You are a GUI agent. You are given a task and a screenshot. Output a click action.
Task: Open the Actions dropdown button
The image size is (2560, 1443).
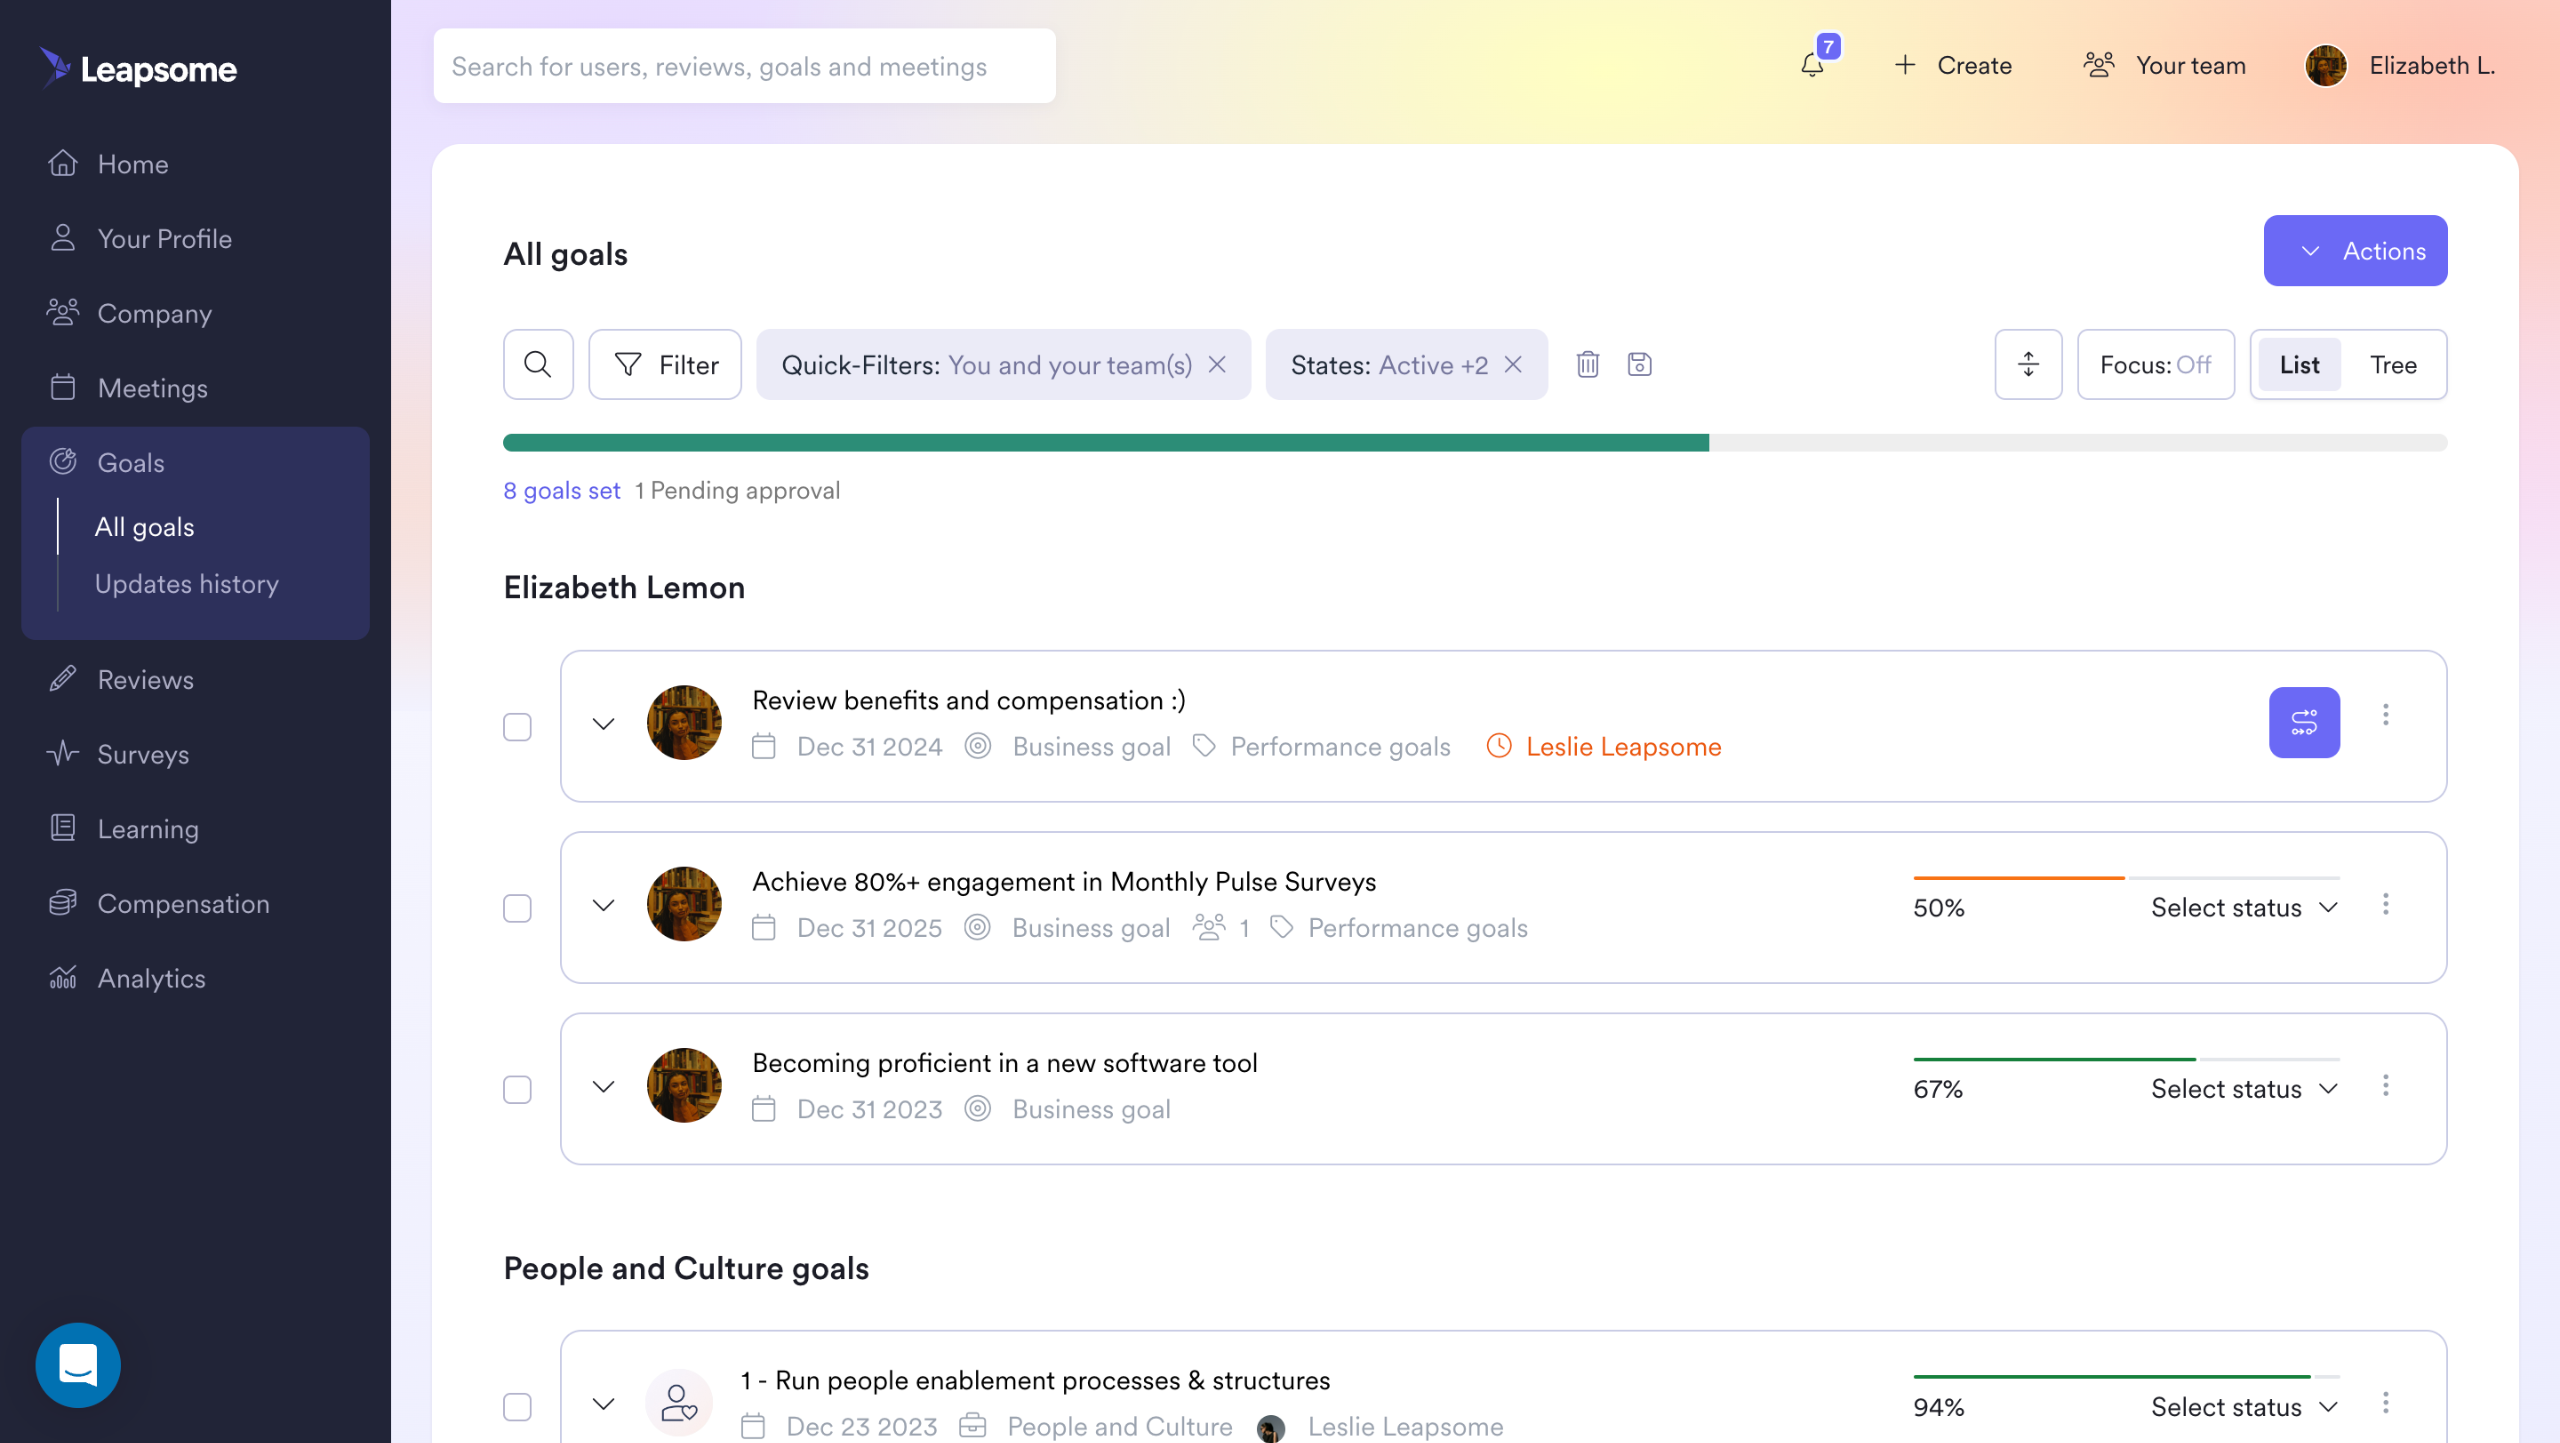click(x=2355, y=251)
